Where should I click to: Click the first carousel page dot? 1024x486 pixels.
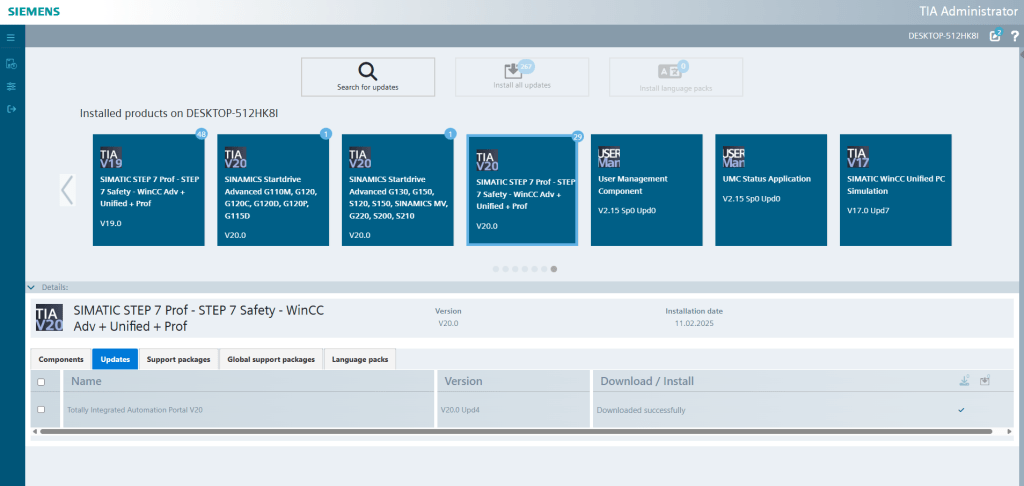[x=496, y=269]
